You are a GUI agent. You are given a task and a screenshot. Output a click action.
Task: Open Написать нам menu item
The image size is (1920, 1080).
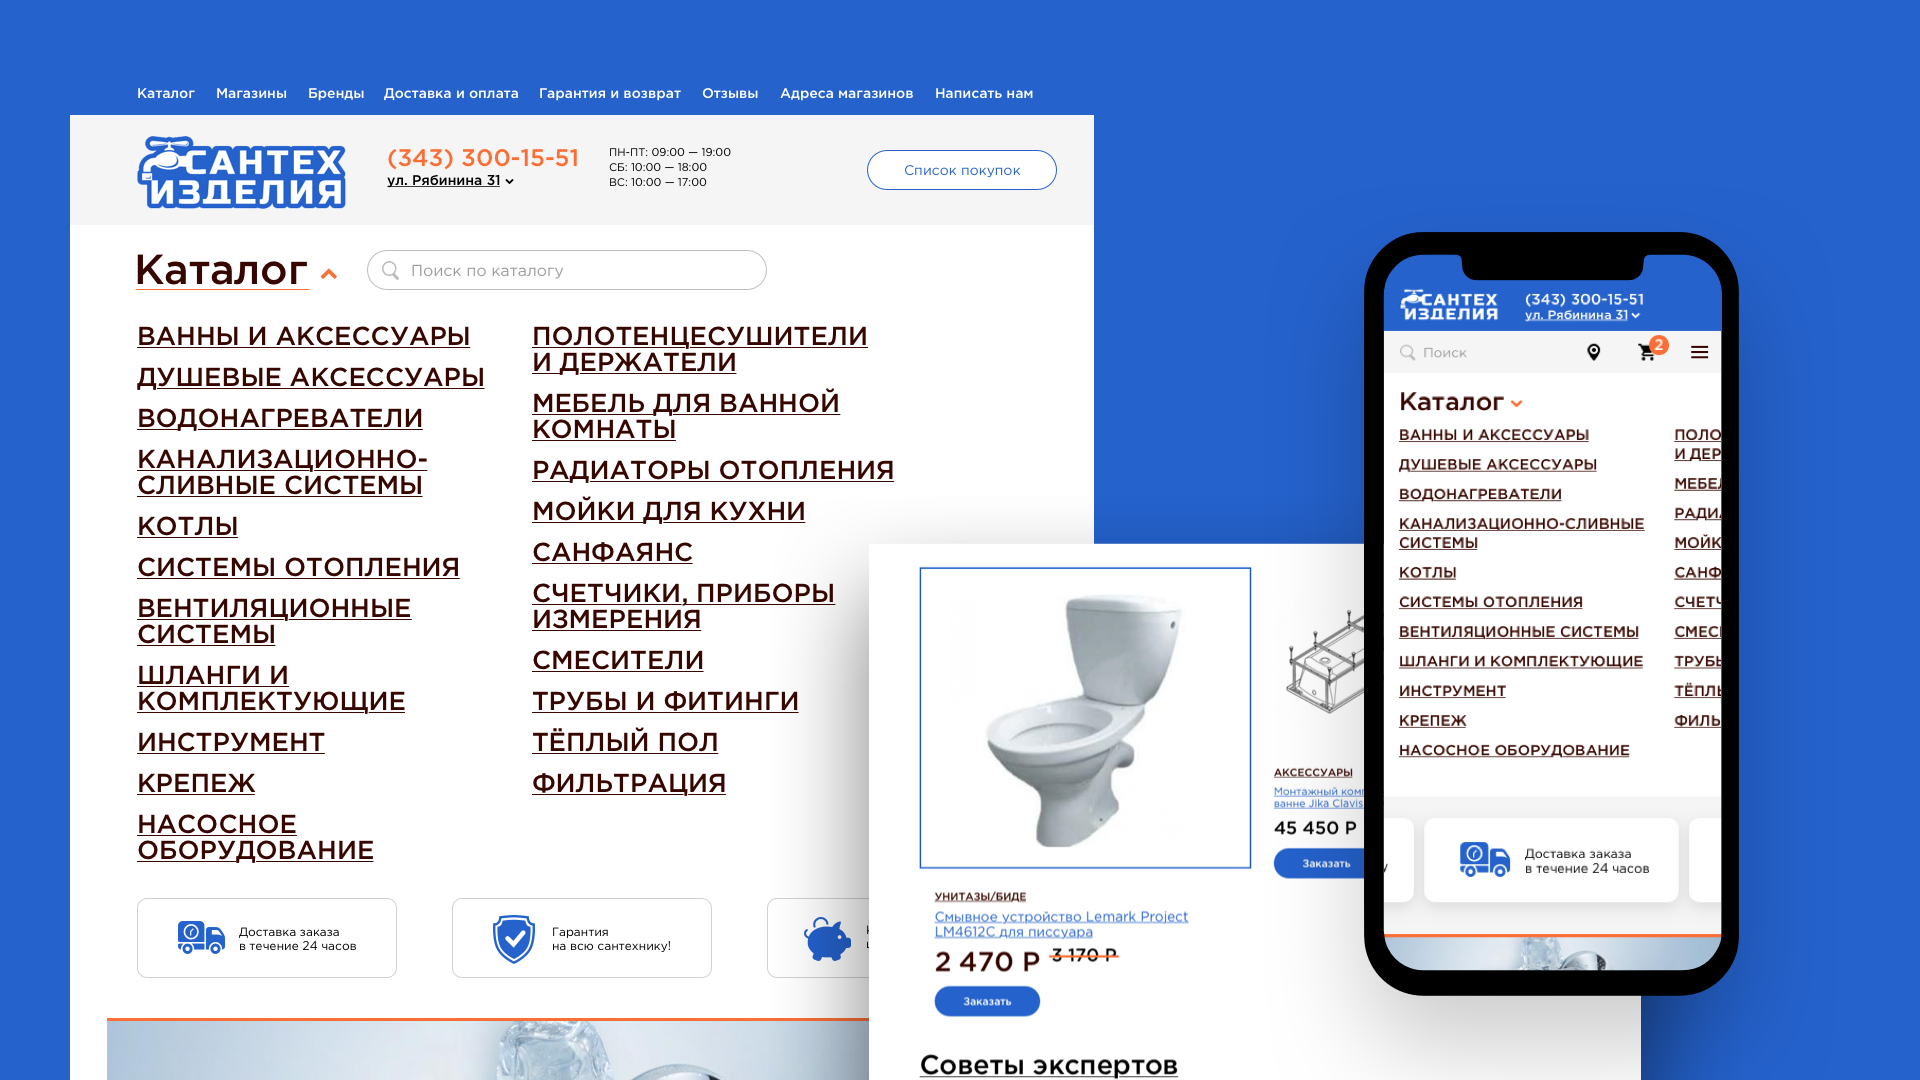(984, 92)
